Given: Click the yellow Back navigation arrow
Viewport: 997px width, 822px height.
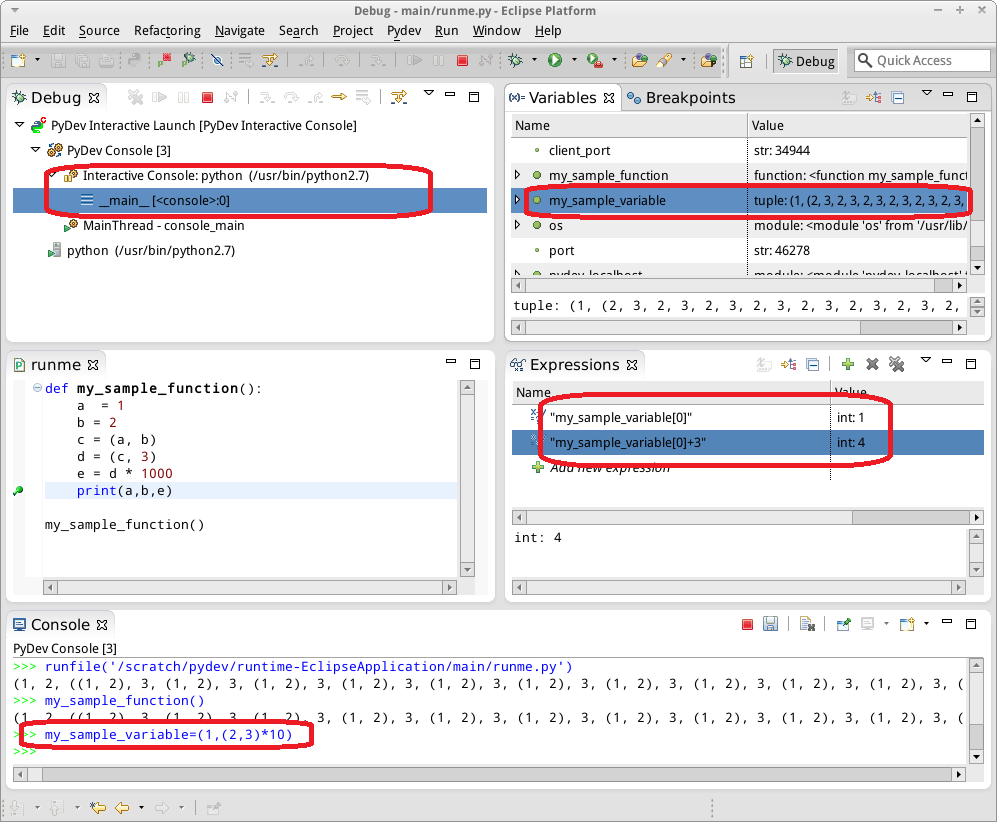Looking at the screenshot, I should pyautogui.click(x=122, y=808).
